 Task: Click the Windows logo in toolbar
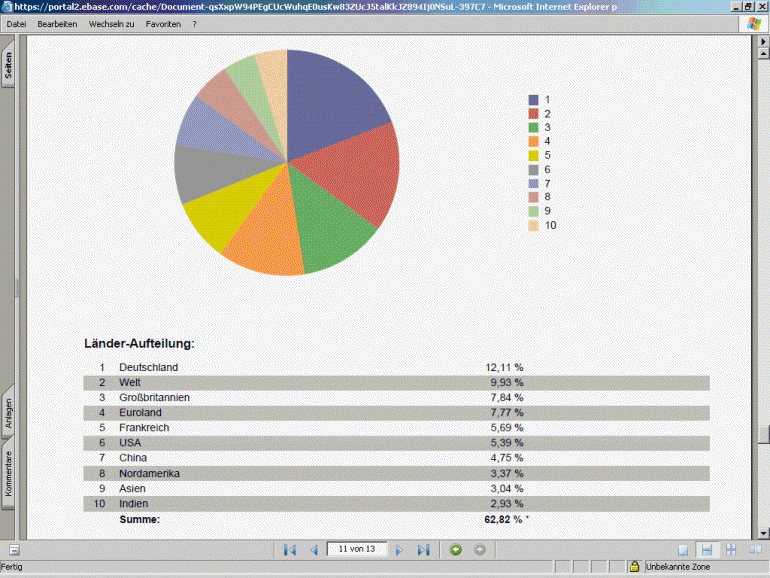(754, 24)
